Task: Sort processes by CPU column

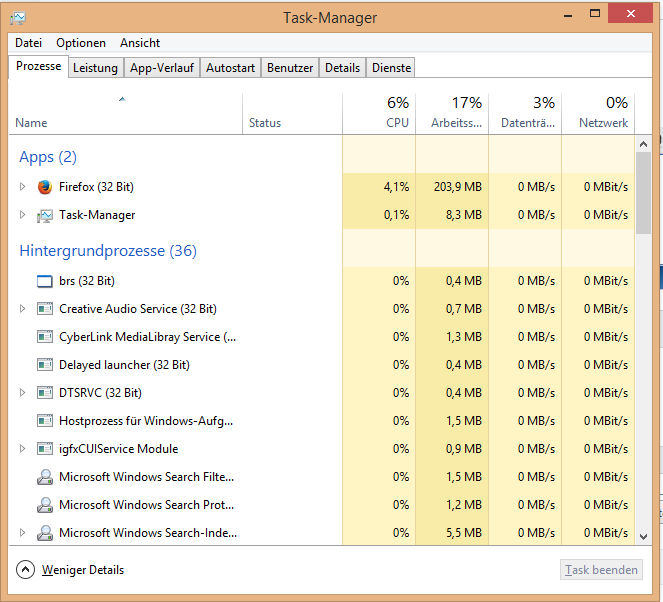Action: pos(379,114)
